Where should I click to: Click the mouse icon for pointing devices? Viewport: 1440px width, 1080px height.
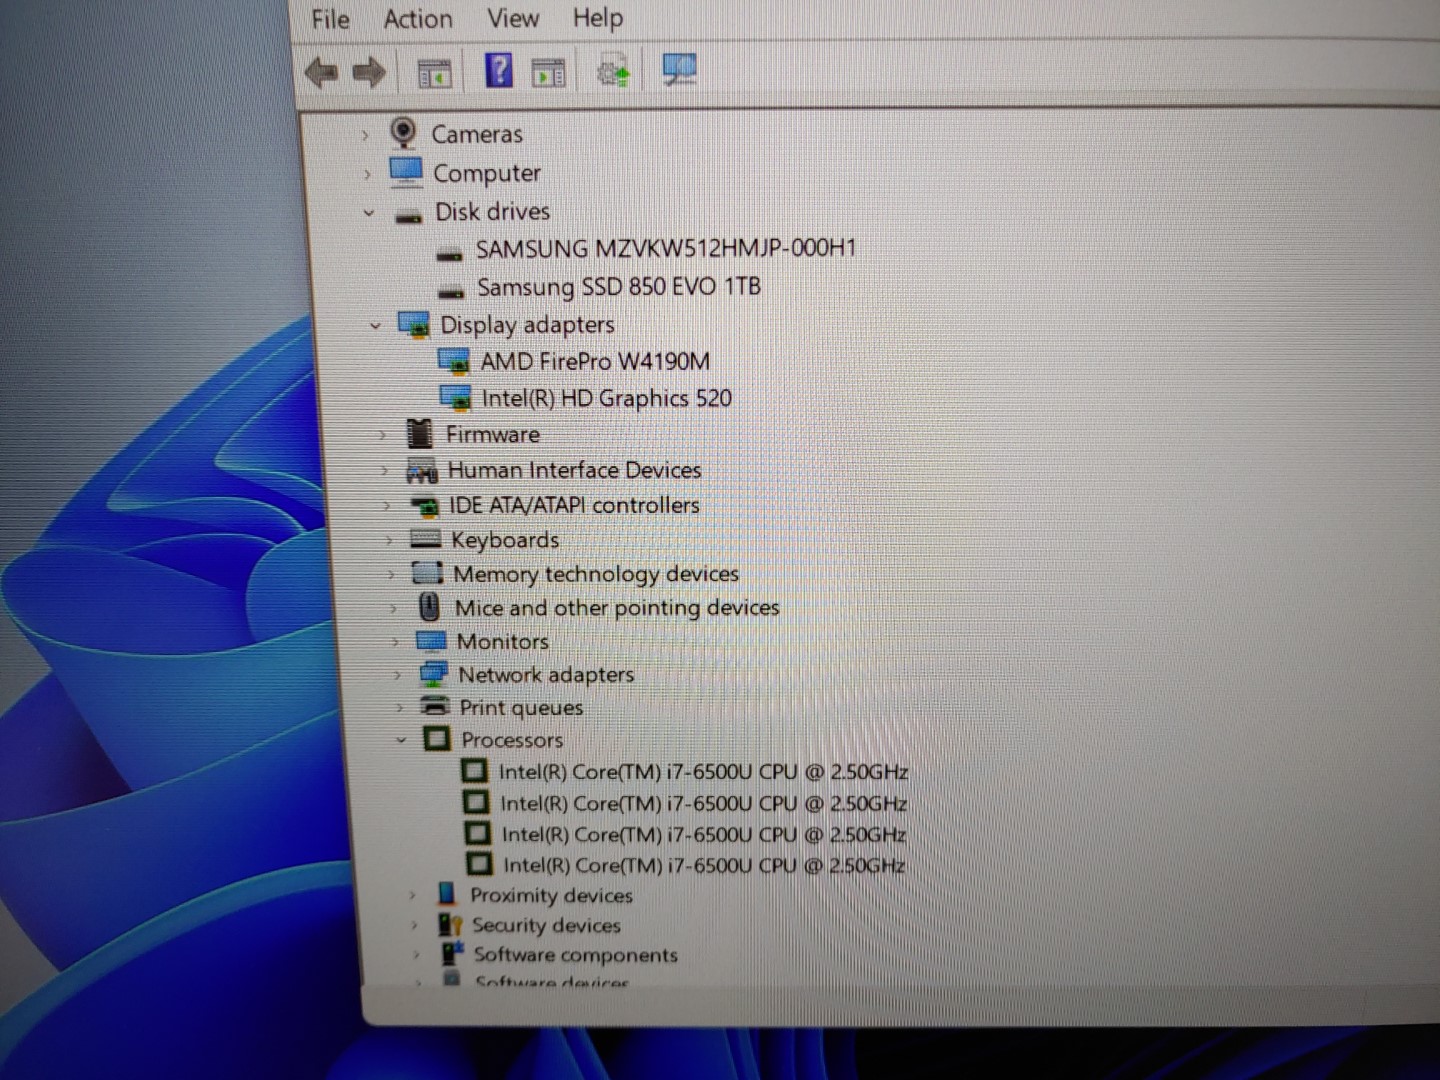pyautogui.click(x=430, y=607)
